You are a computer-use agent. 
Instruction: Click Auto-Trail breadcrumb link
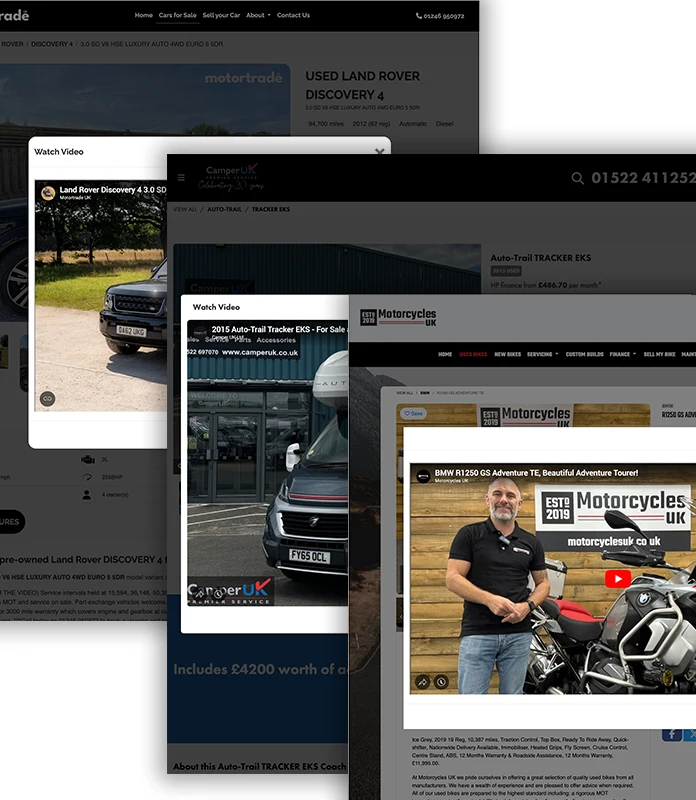[x=225, y=209]
